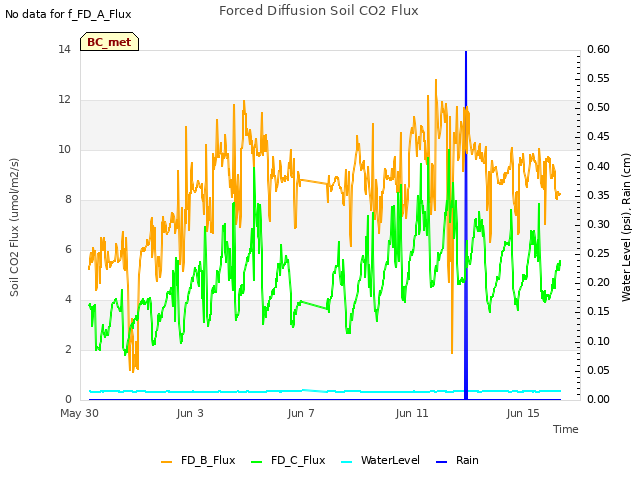Toggle the Rain legend entry

(457, 460)
